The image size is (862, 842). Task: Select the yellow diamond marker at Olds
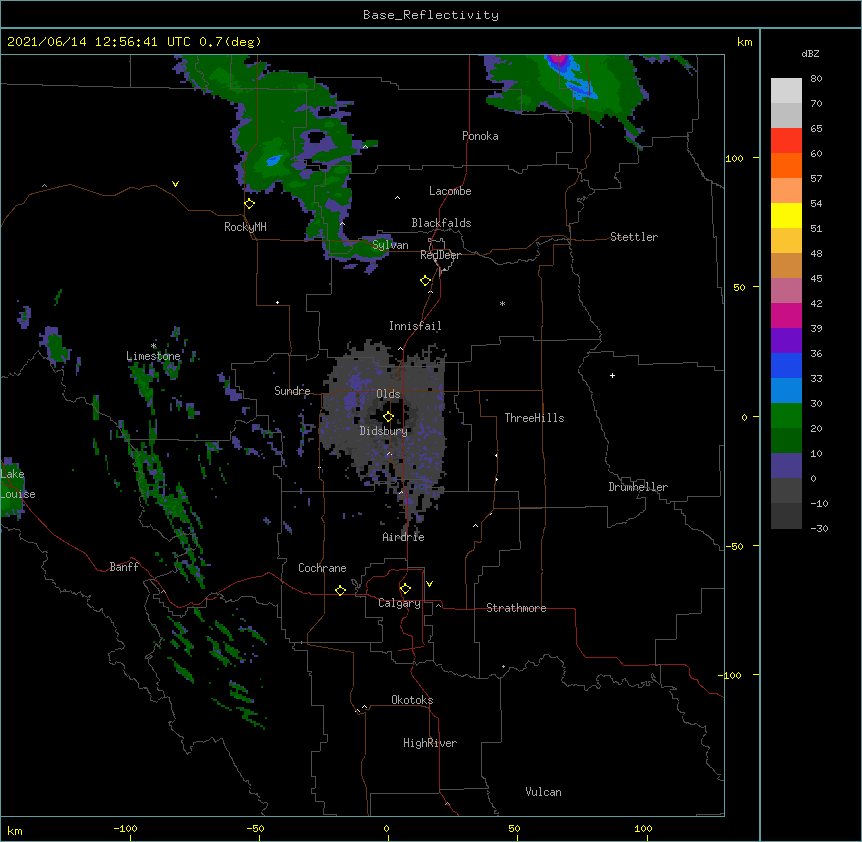point(388,416)
